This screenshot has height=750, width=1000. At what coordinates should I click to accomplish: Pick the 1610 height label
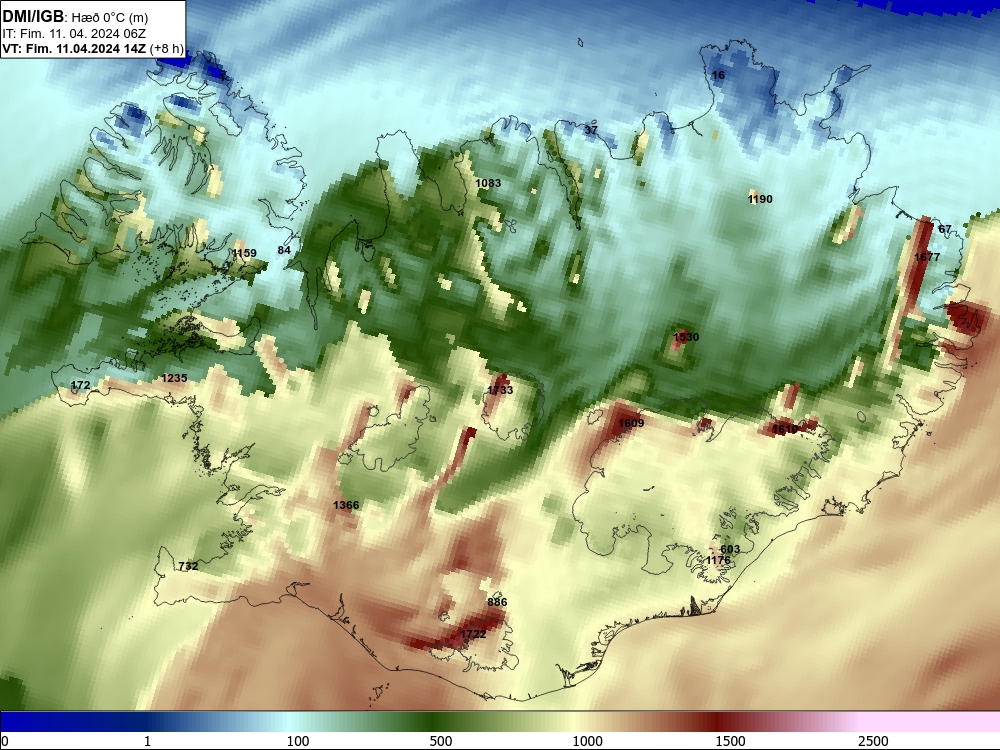tap(784, 429)
